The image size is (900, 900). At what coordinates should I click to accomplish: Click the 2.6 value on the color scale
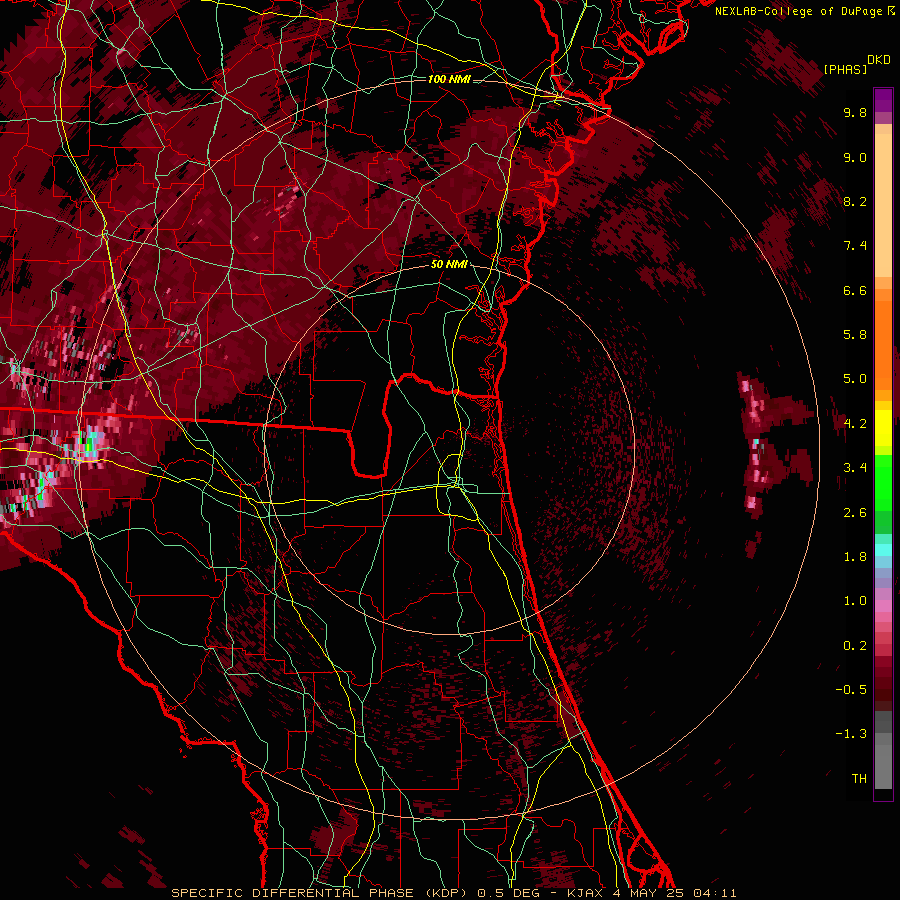click(x=855, y=512)
